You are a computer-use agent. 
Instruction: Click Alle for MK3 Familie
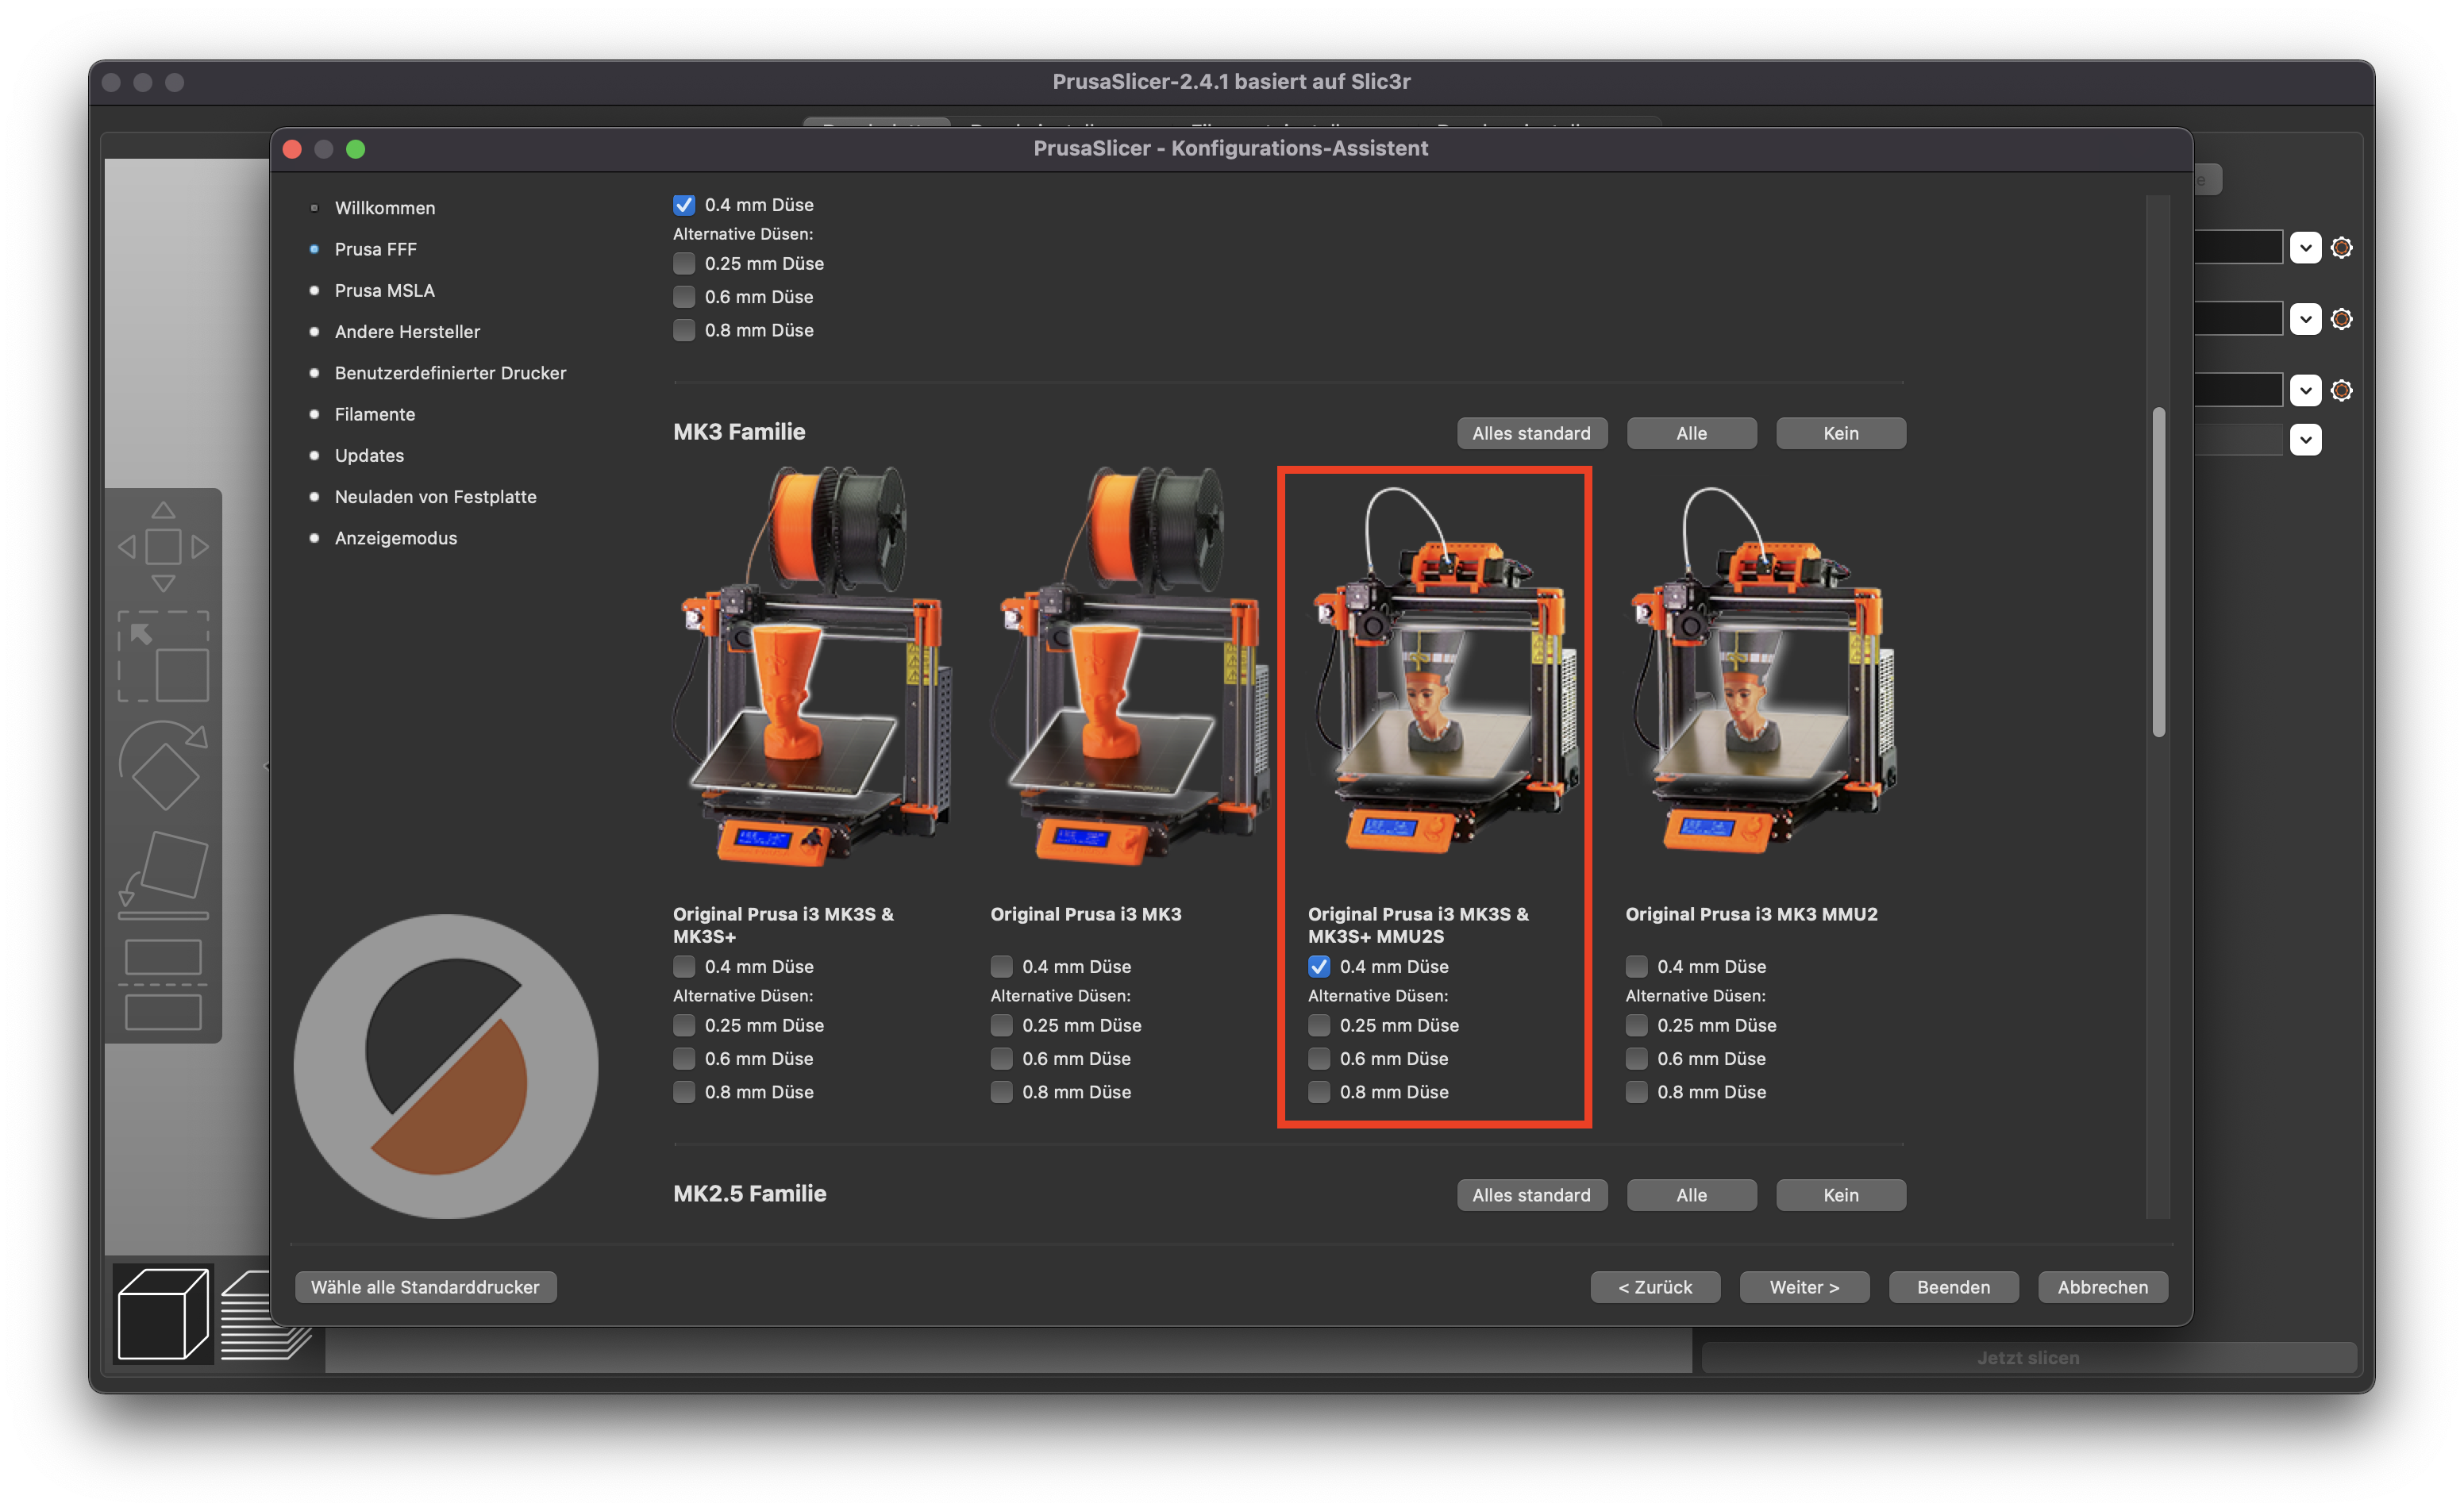(x=1691, y=433)
